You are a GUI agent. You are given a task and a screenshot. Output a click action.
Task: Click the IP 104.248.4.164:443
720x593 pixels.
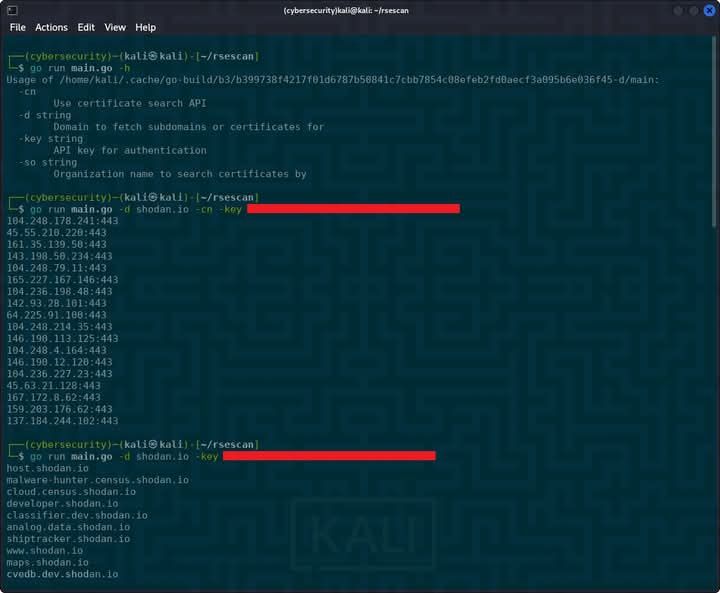click(56, 350)
